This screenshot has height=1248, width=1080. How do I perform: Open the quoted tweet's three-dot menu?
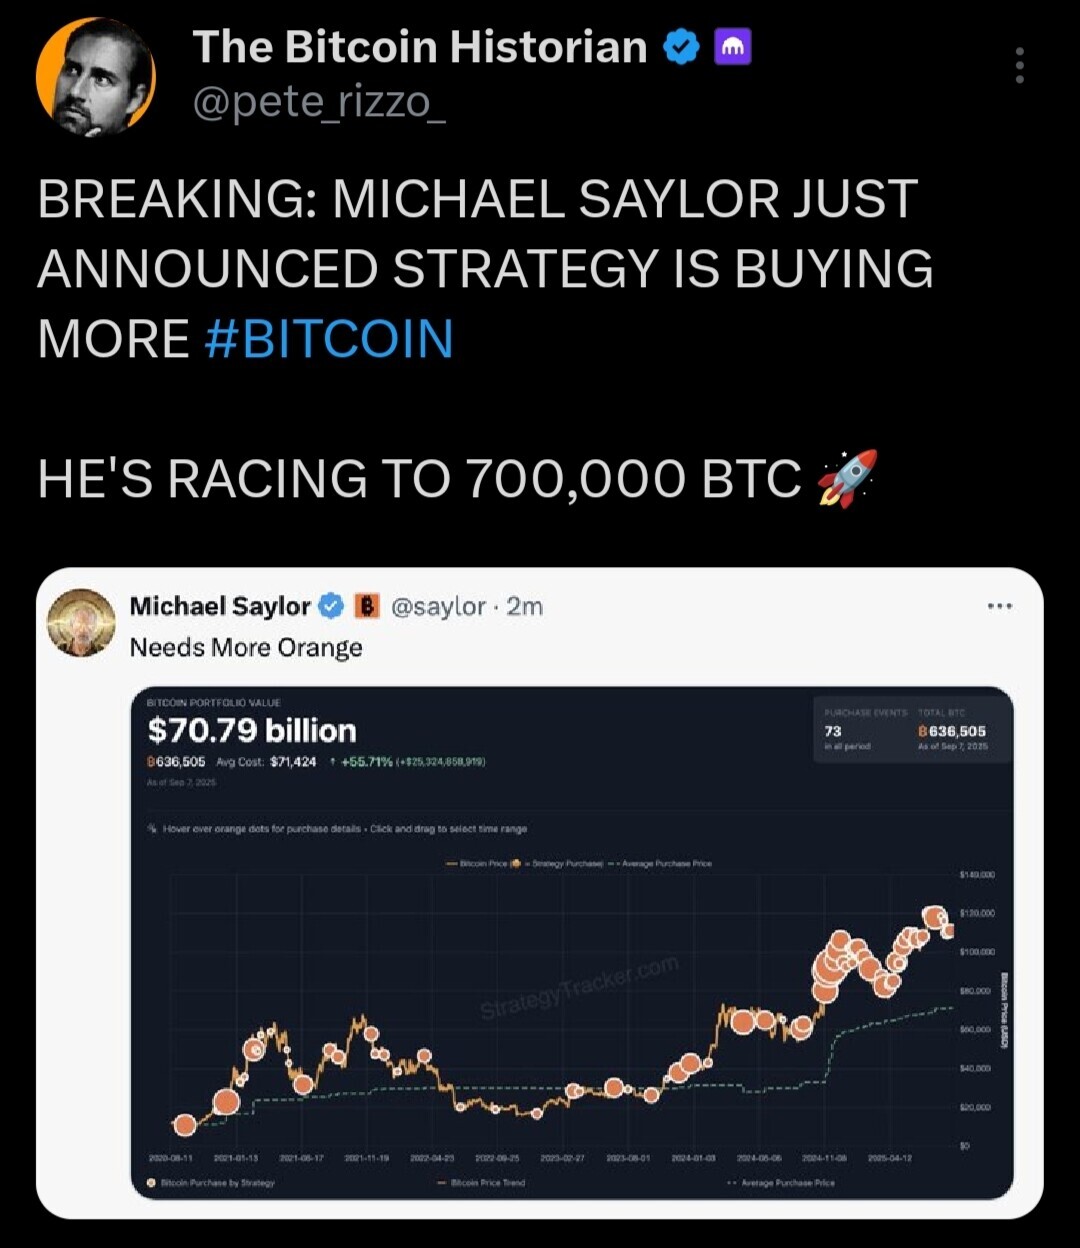coord(999,606)
